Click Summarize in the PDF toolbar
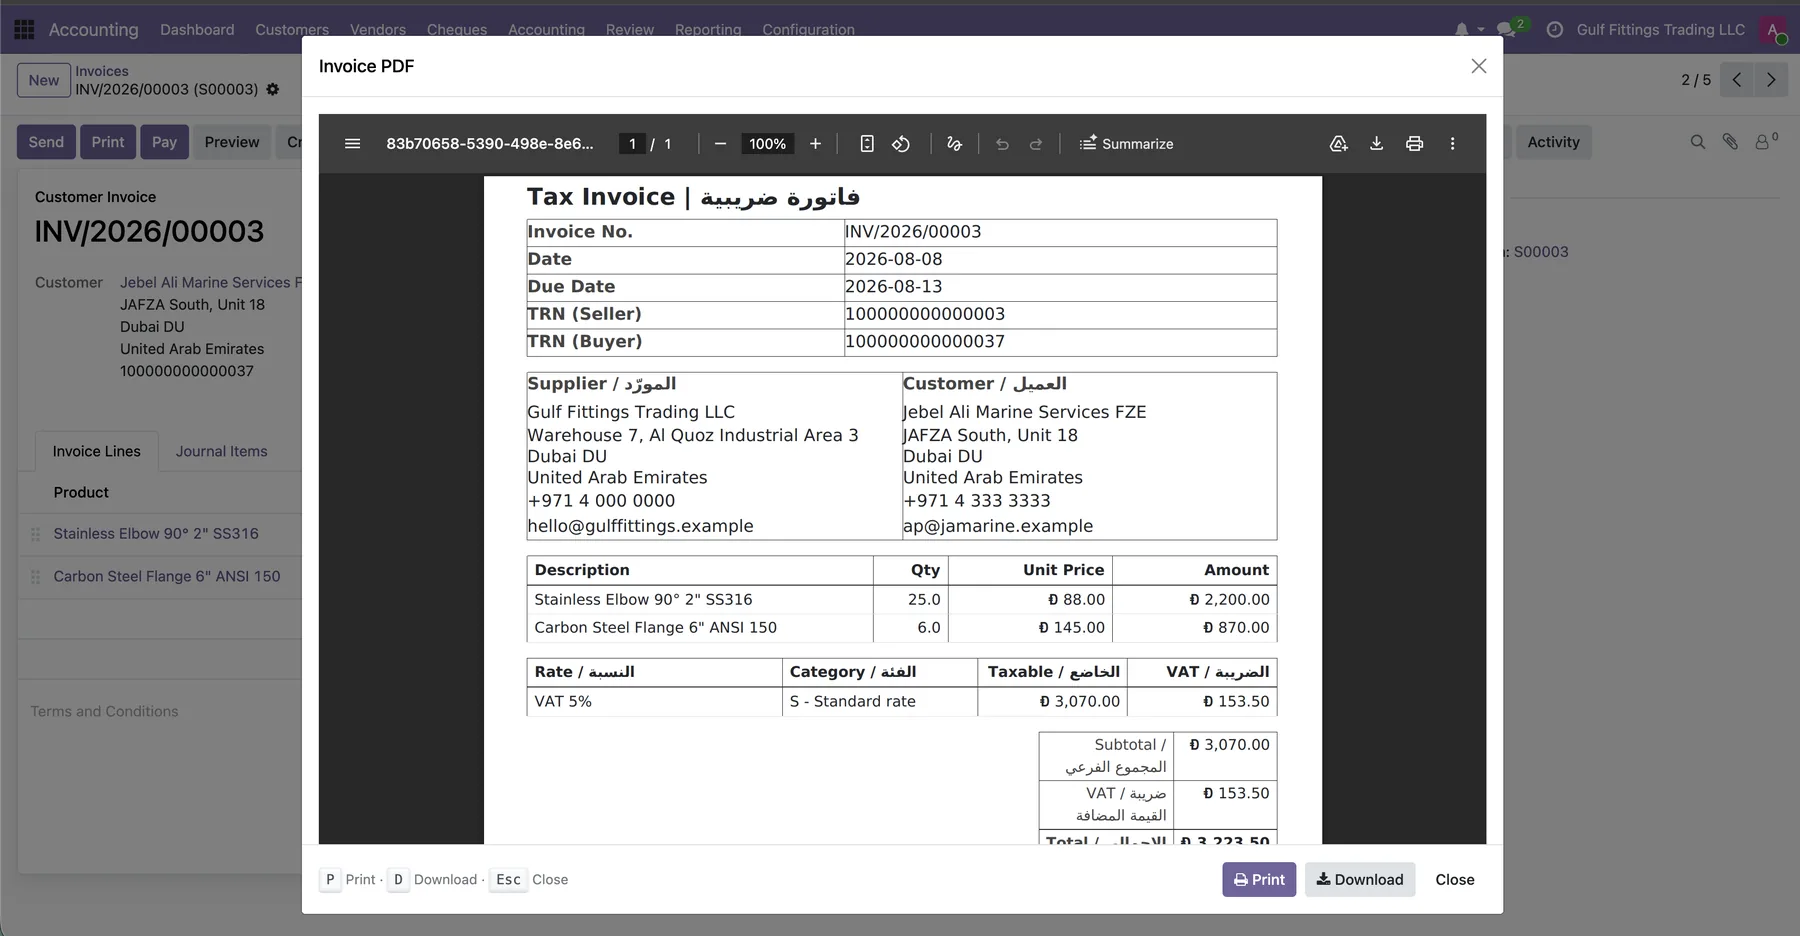Viewport: 1800px width, 936px height. pos(1126,144)
